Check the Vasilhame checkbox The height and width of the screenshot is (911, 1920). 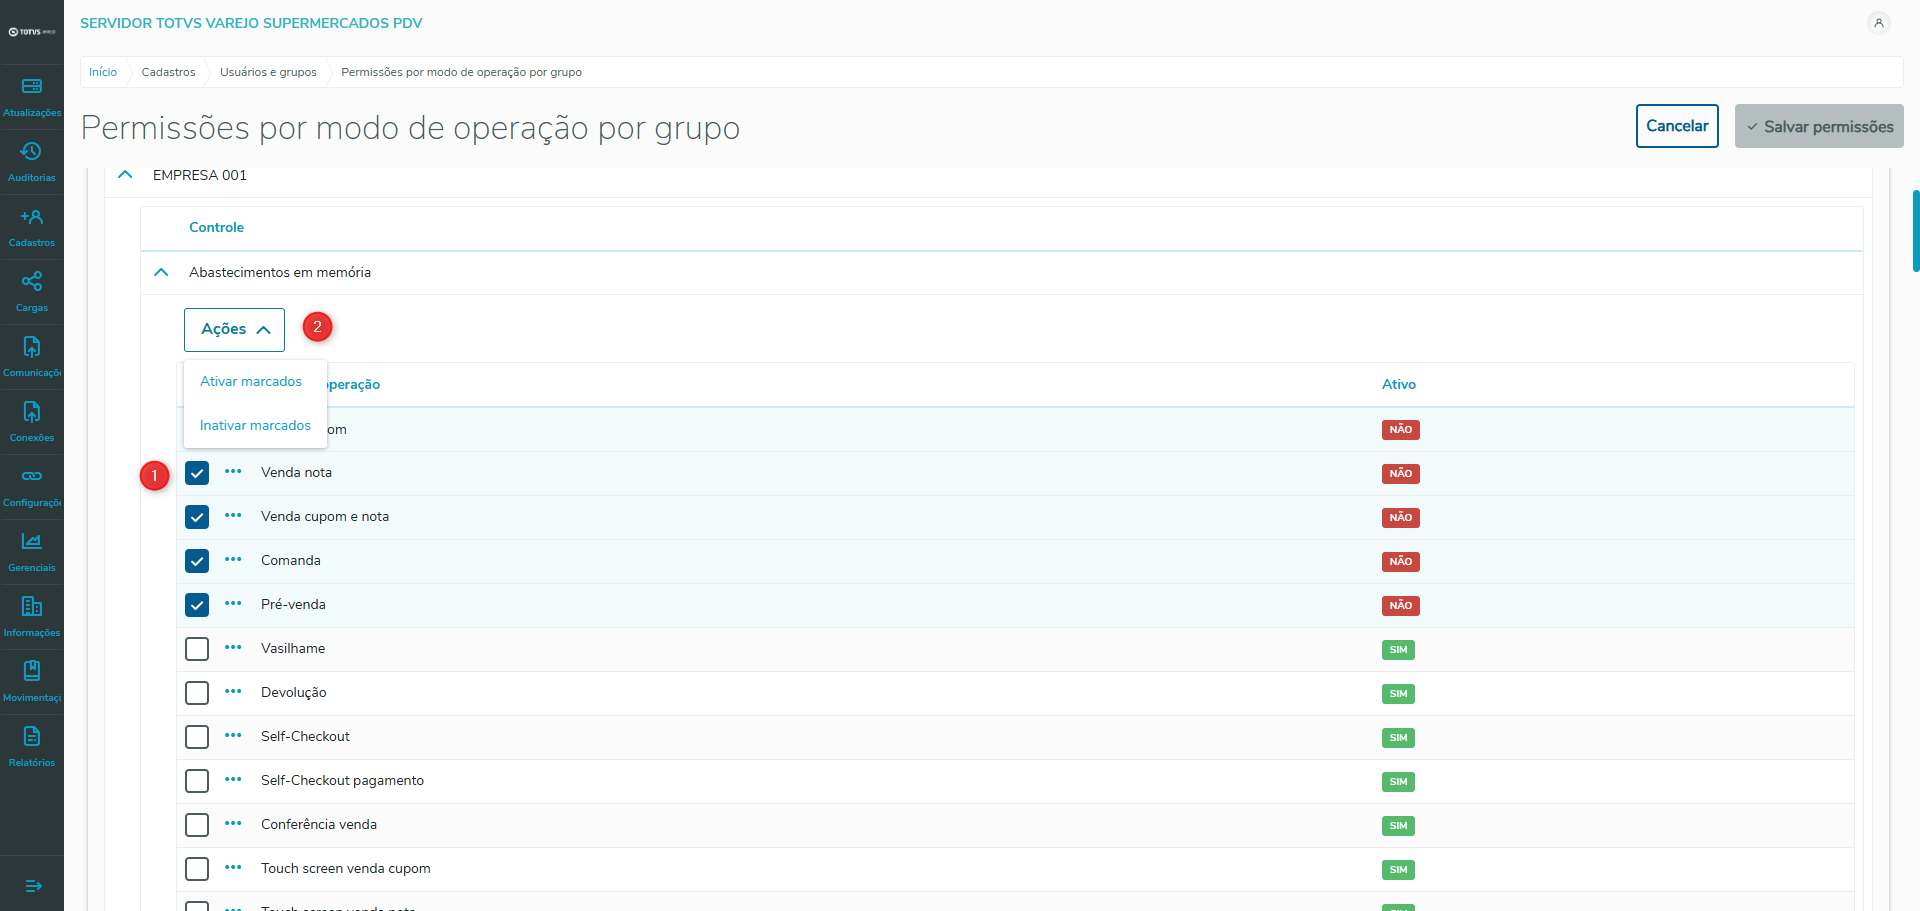click(x=197, y=649)
